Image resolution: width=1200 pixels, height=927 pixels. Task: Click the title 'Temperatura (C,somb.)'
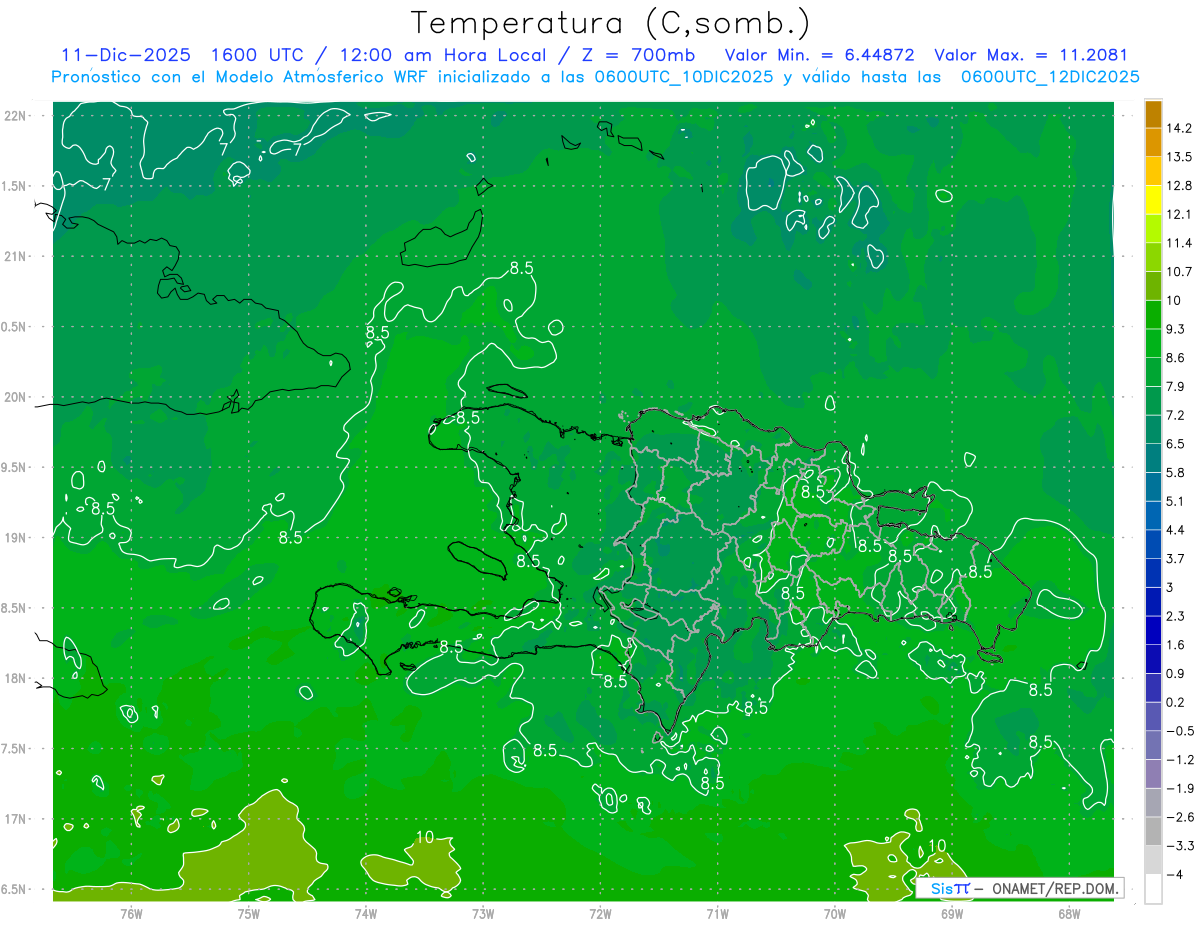(610, 24)
